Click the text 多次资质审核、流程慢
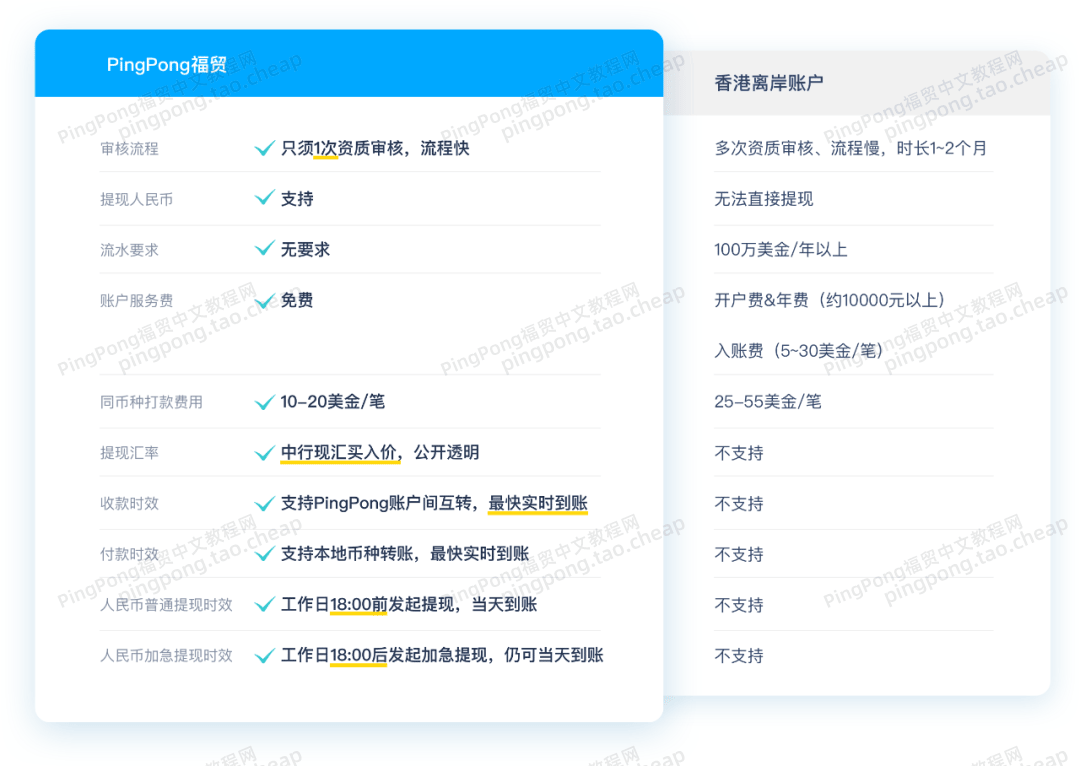Viewport: 1080px width, 766px height. (x=797, y=148)
